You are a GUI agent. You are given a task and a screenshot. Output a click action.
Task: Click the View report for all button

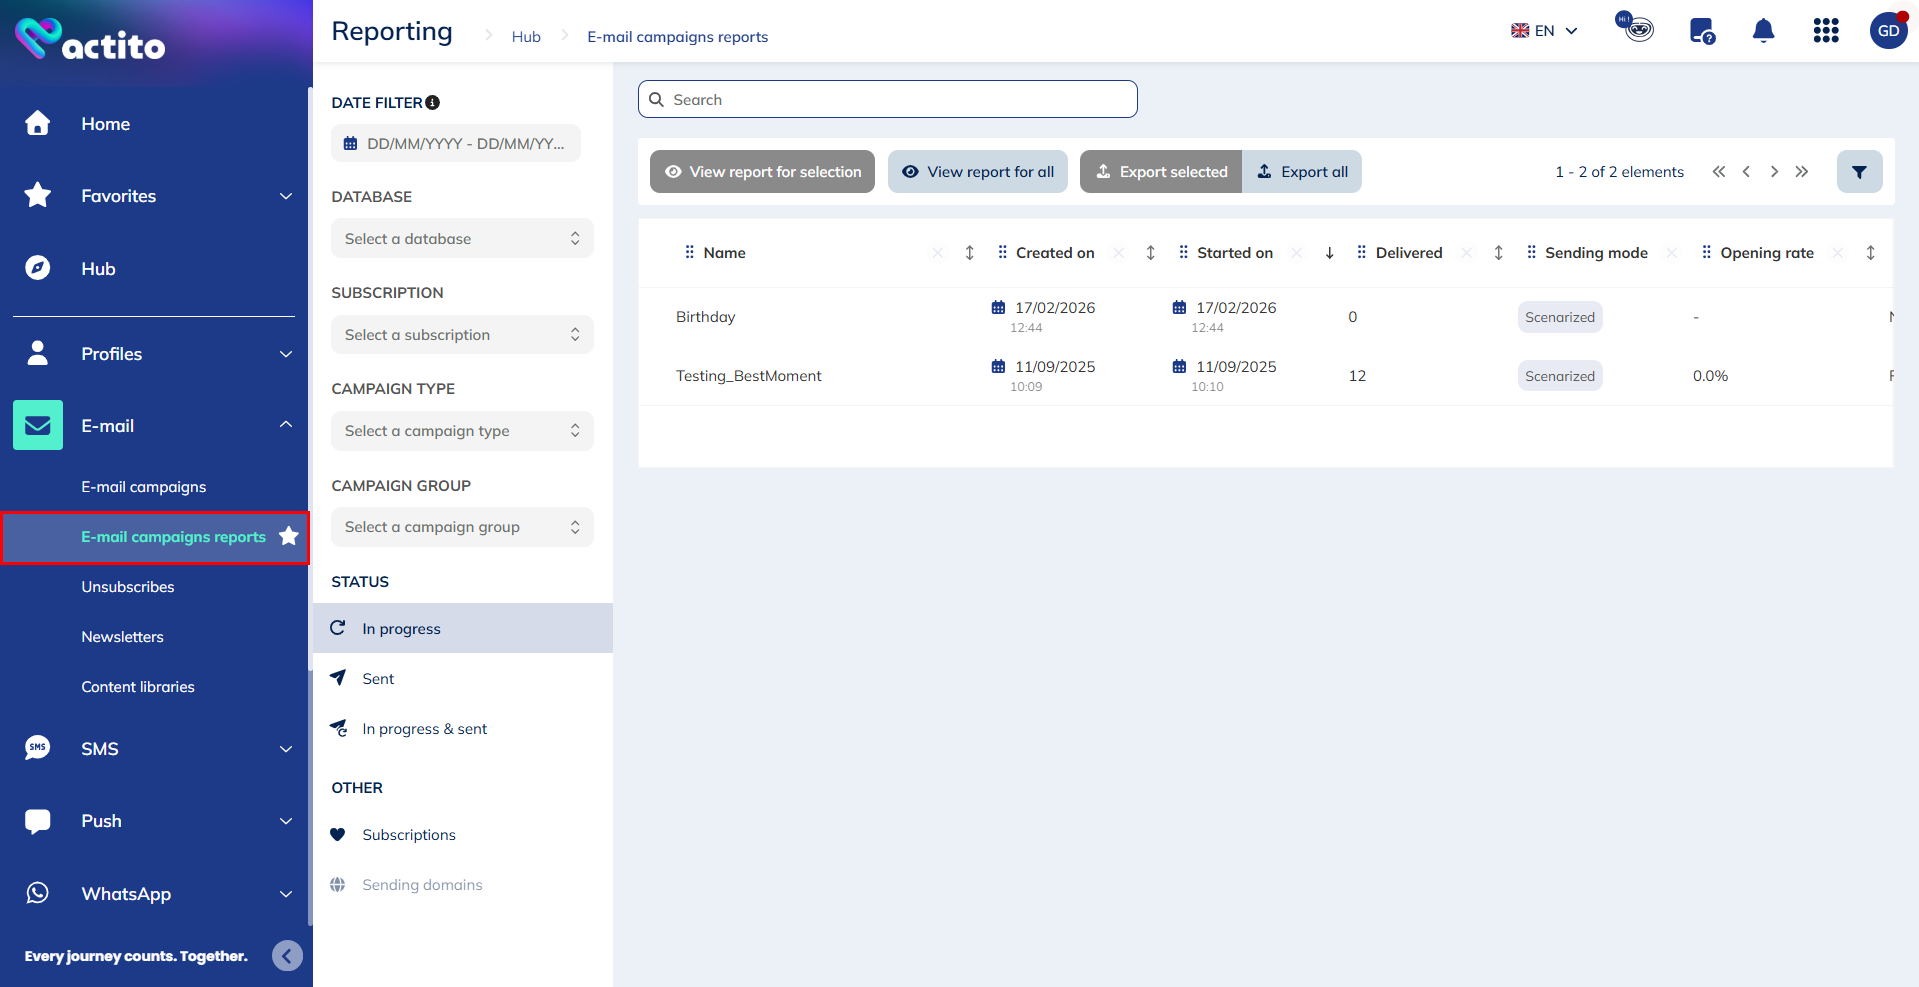click(977, 172)
